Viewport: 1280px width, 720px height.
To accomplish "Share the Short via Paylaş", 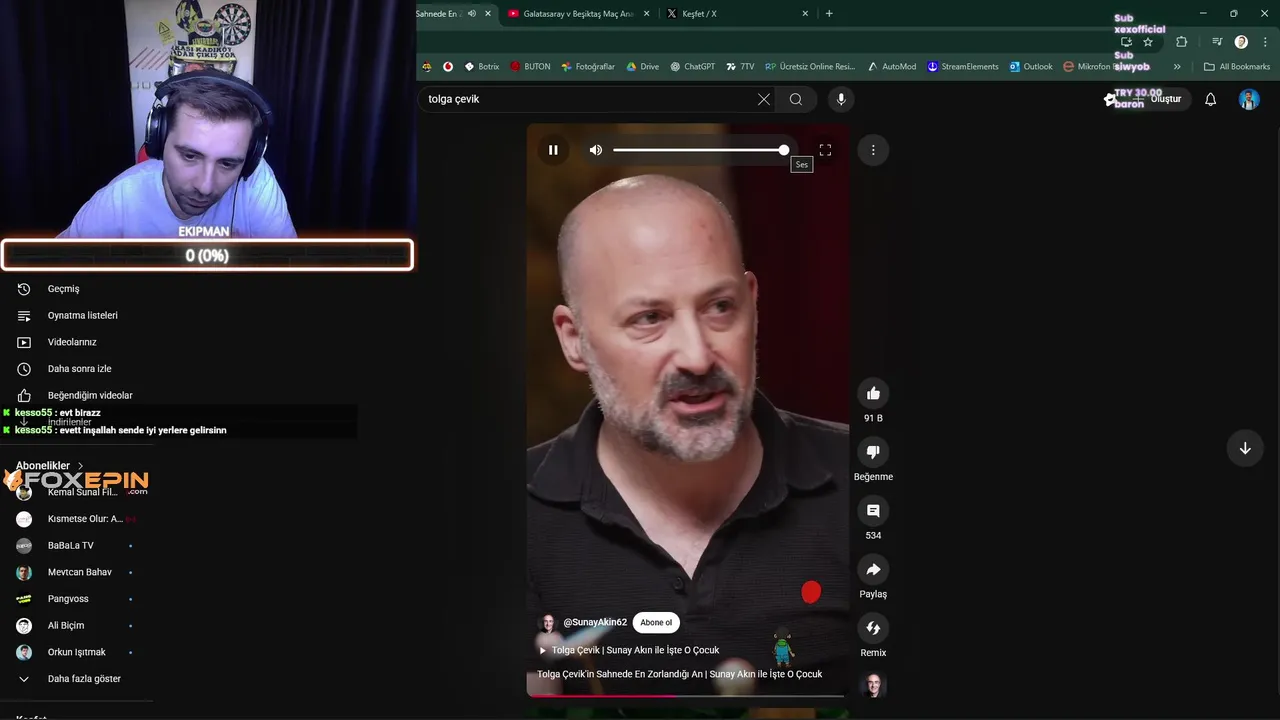I will point(873,570).
